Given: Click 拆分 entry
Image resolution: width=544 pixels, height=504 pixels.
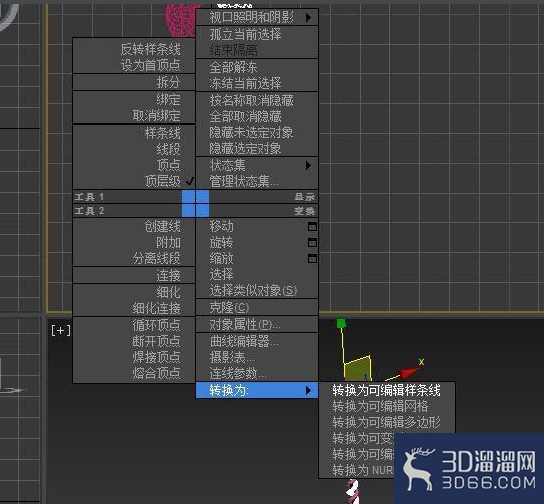Looking at the screenshot, I should point(134,82).
